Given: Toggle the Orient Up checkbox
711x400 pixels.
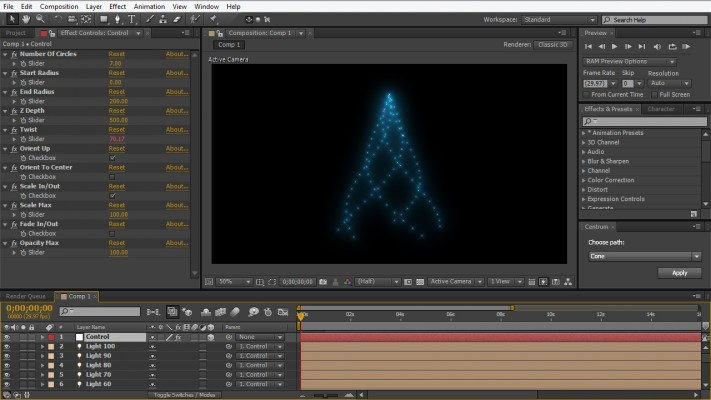Looking at the screenshot, I should (x=113, y=158).
